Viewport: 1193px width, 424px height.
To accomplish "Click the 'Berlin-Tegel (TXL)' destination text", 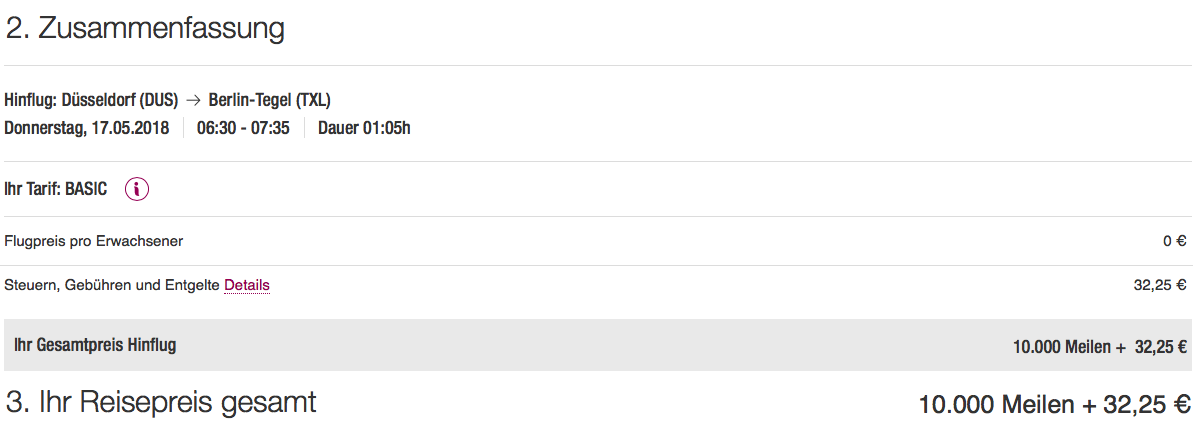I will click(x=269, y=100).
